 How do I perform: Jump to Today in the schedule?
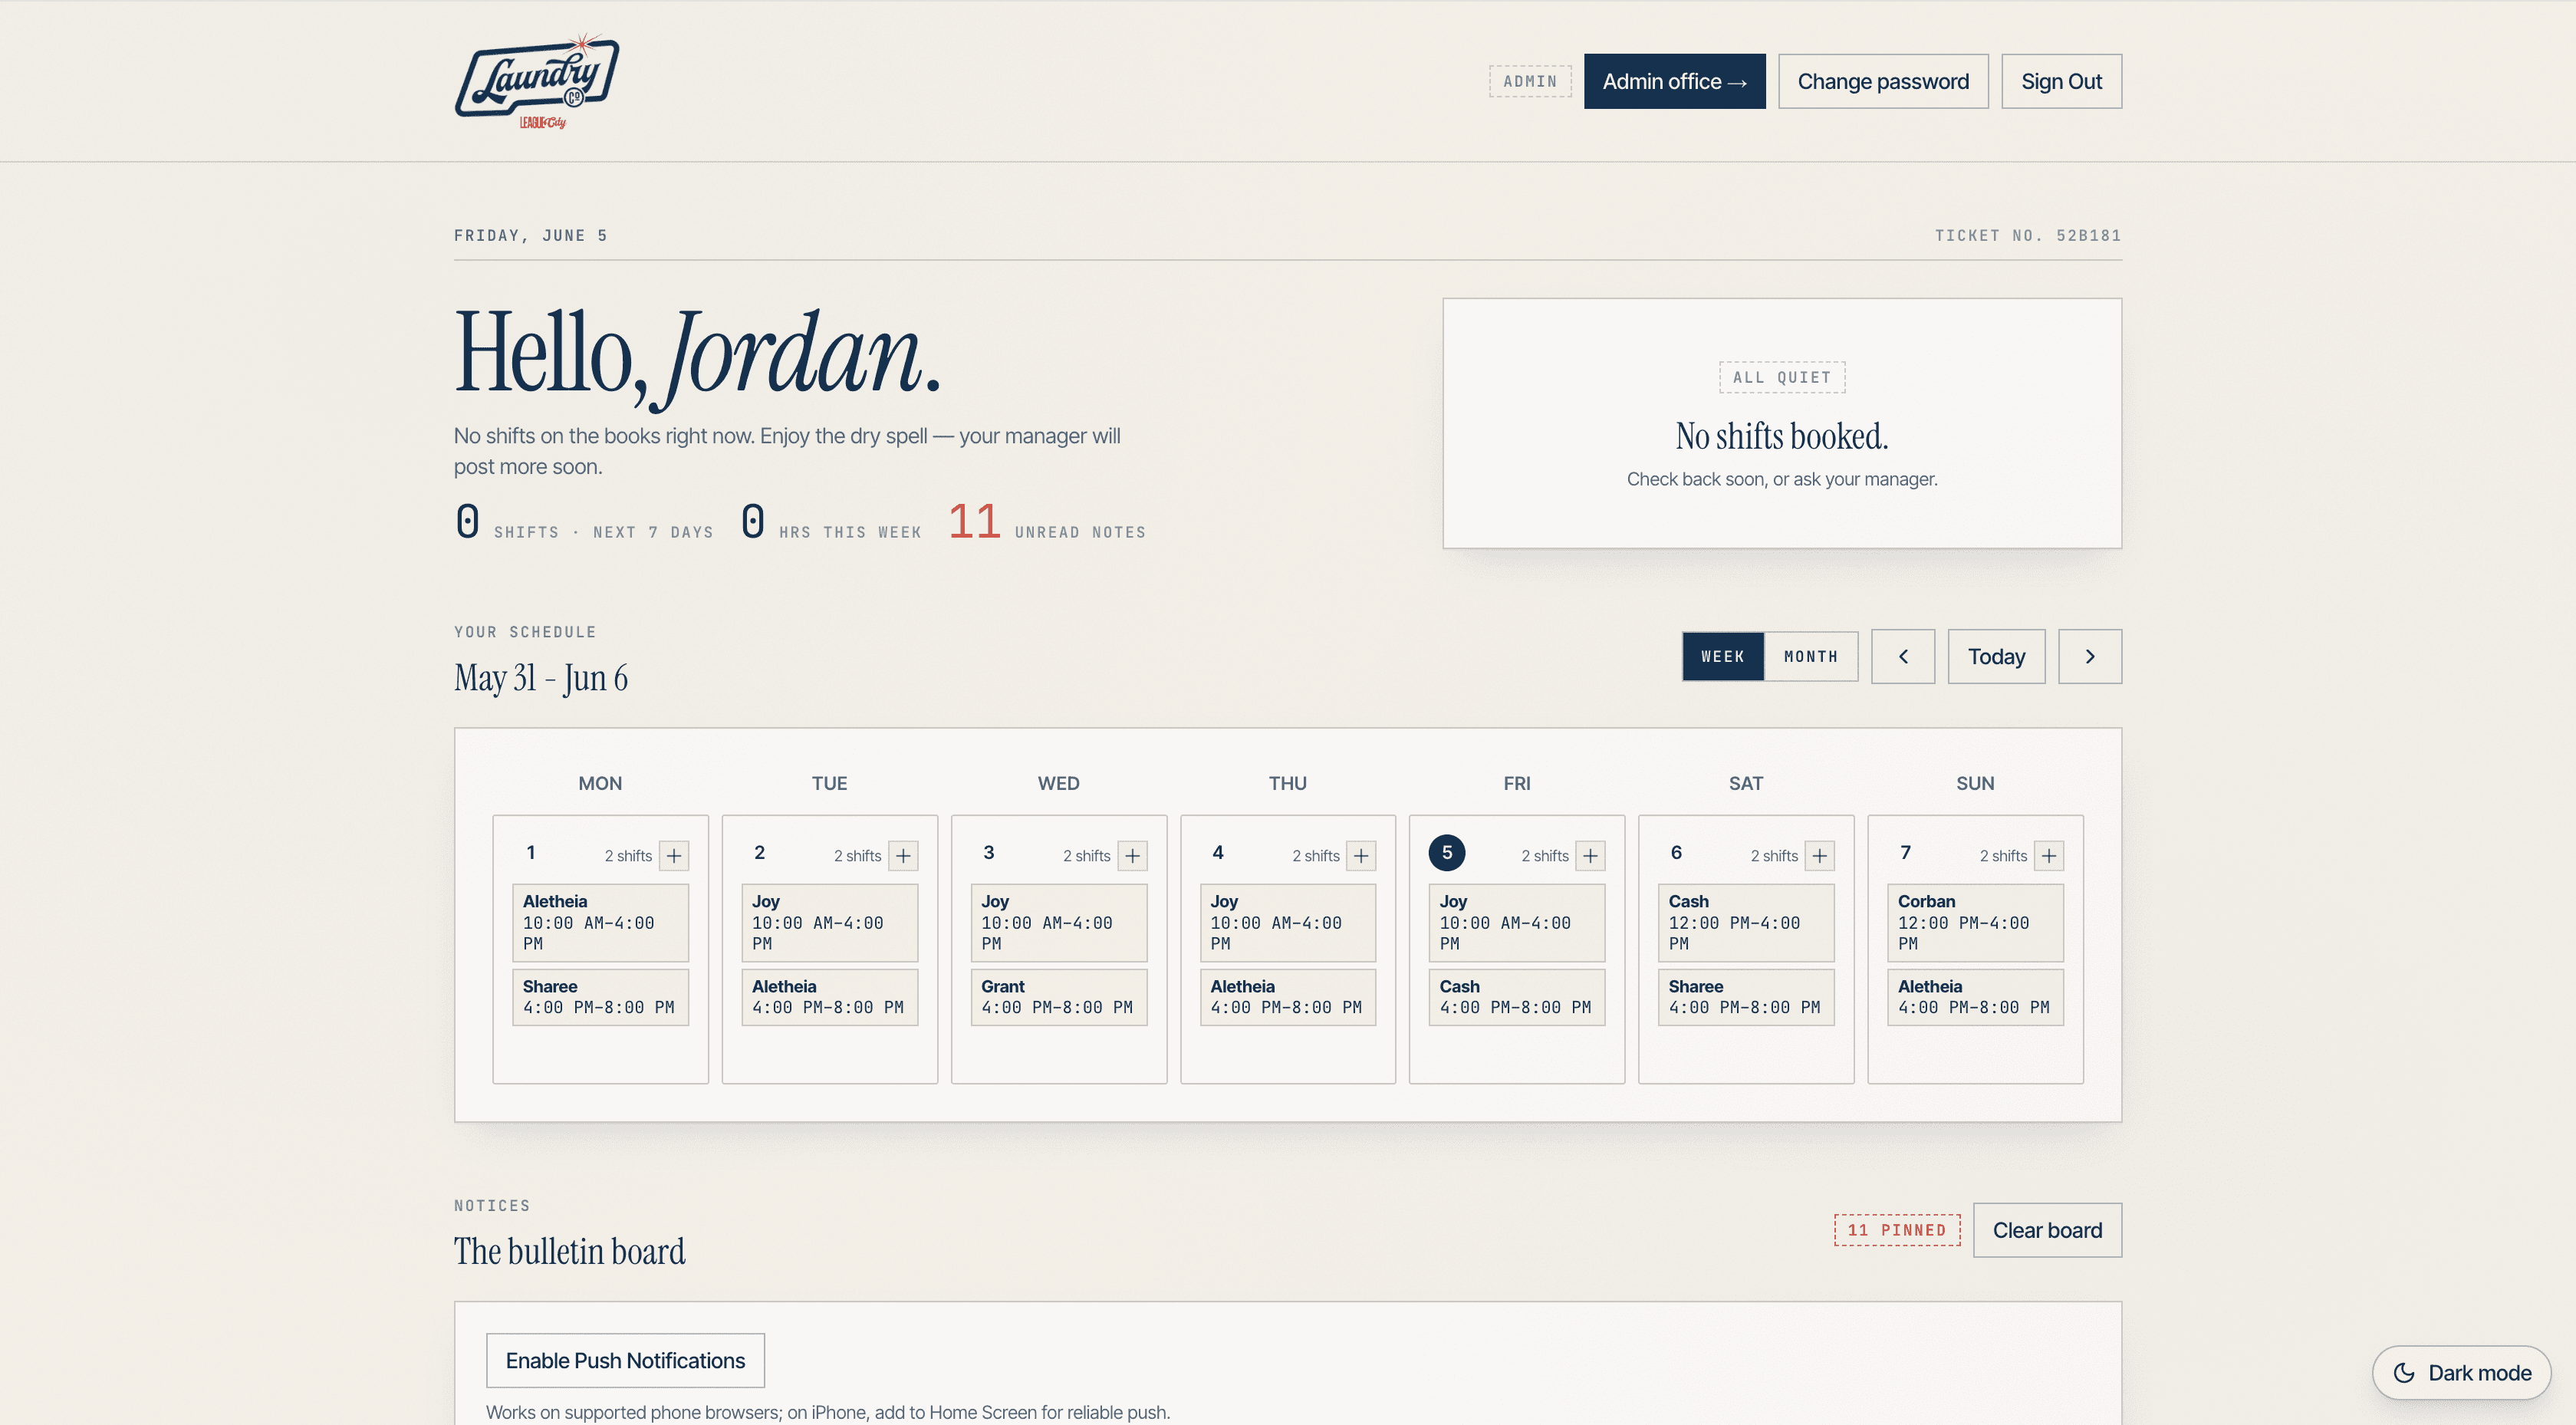coord(1996,657)
